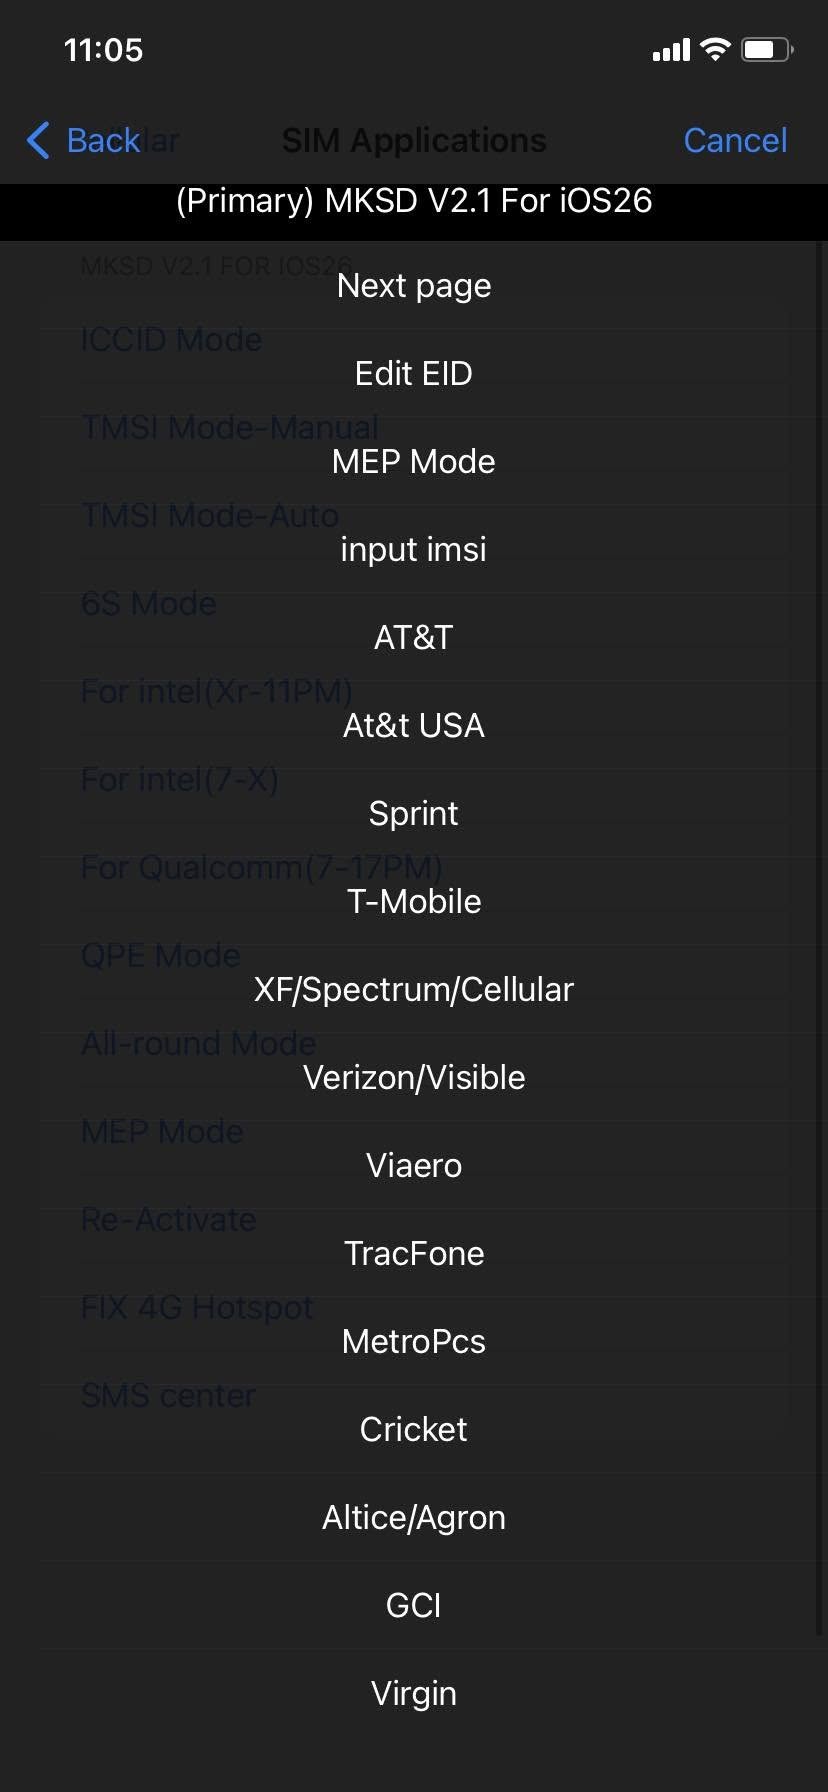This screenshot has width=828, height=1792.
Task: Select Cricket carrier
Action: pos(414,1430)
